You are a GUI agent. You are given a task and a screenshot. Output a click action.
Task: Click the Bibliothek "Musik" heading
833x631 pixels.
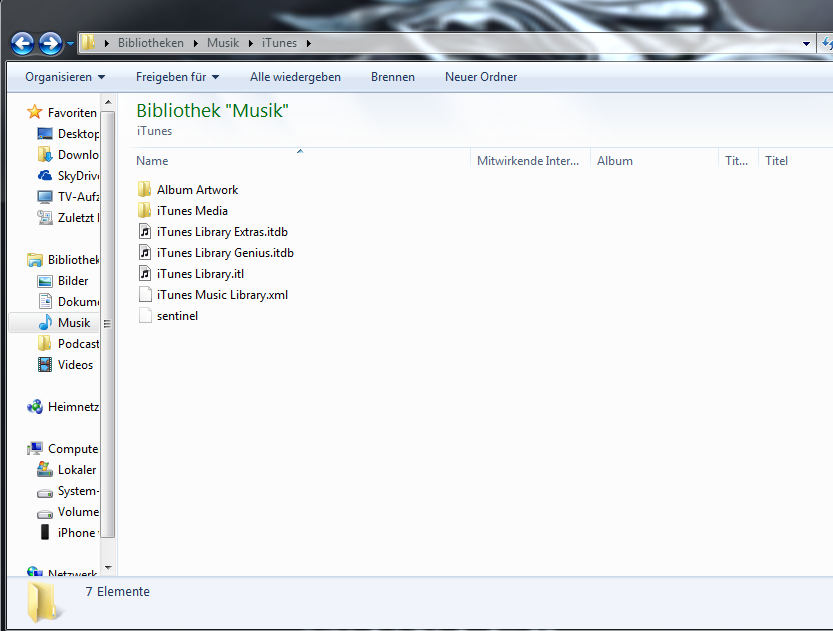click(212, 110)
